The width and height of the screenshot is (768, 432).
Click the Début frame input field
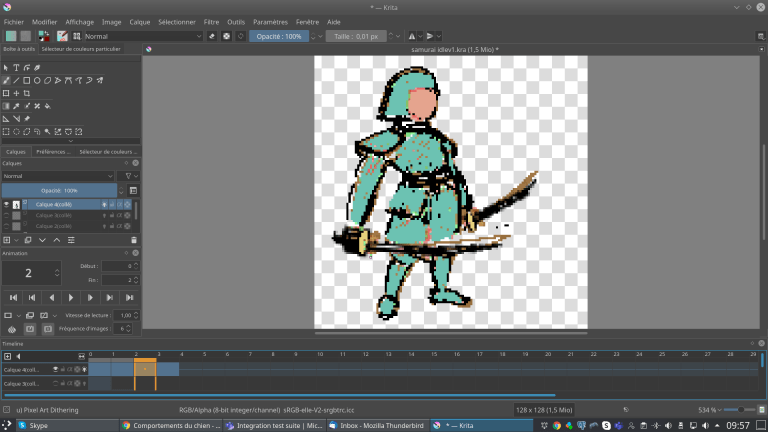[118, 266]
